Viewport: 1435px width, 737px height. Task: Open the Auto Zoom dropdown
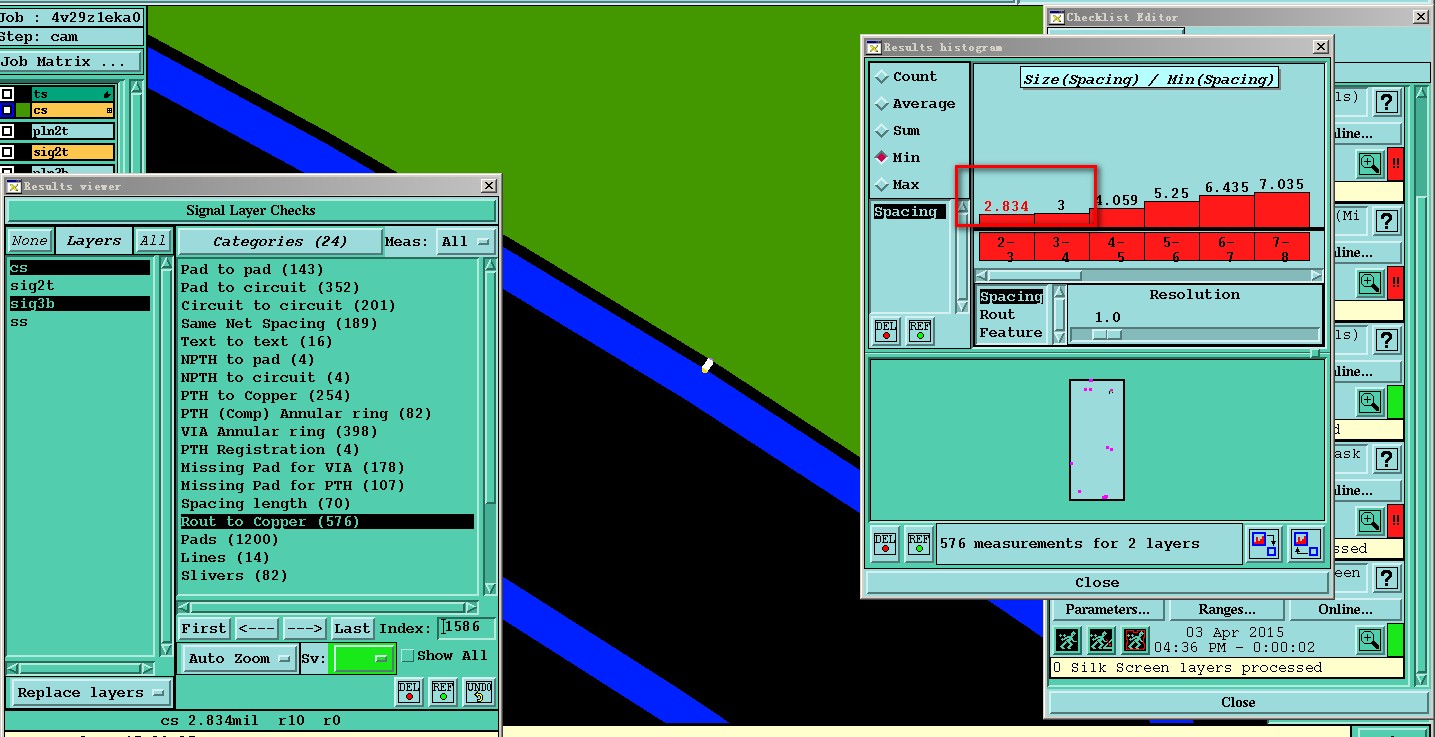[x=240, y=658]
